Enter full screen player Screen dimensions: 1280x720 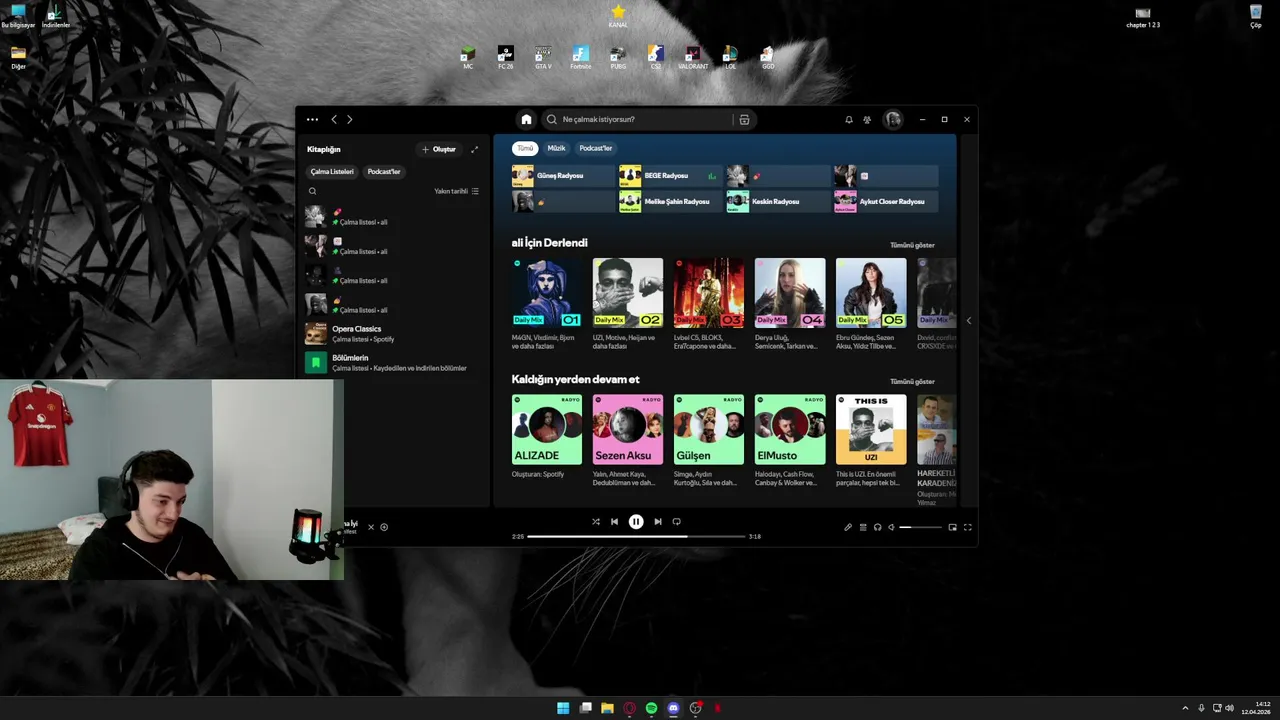(x=967, y=527)
